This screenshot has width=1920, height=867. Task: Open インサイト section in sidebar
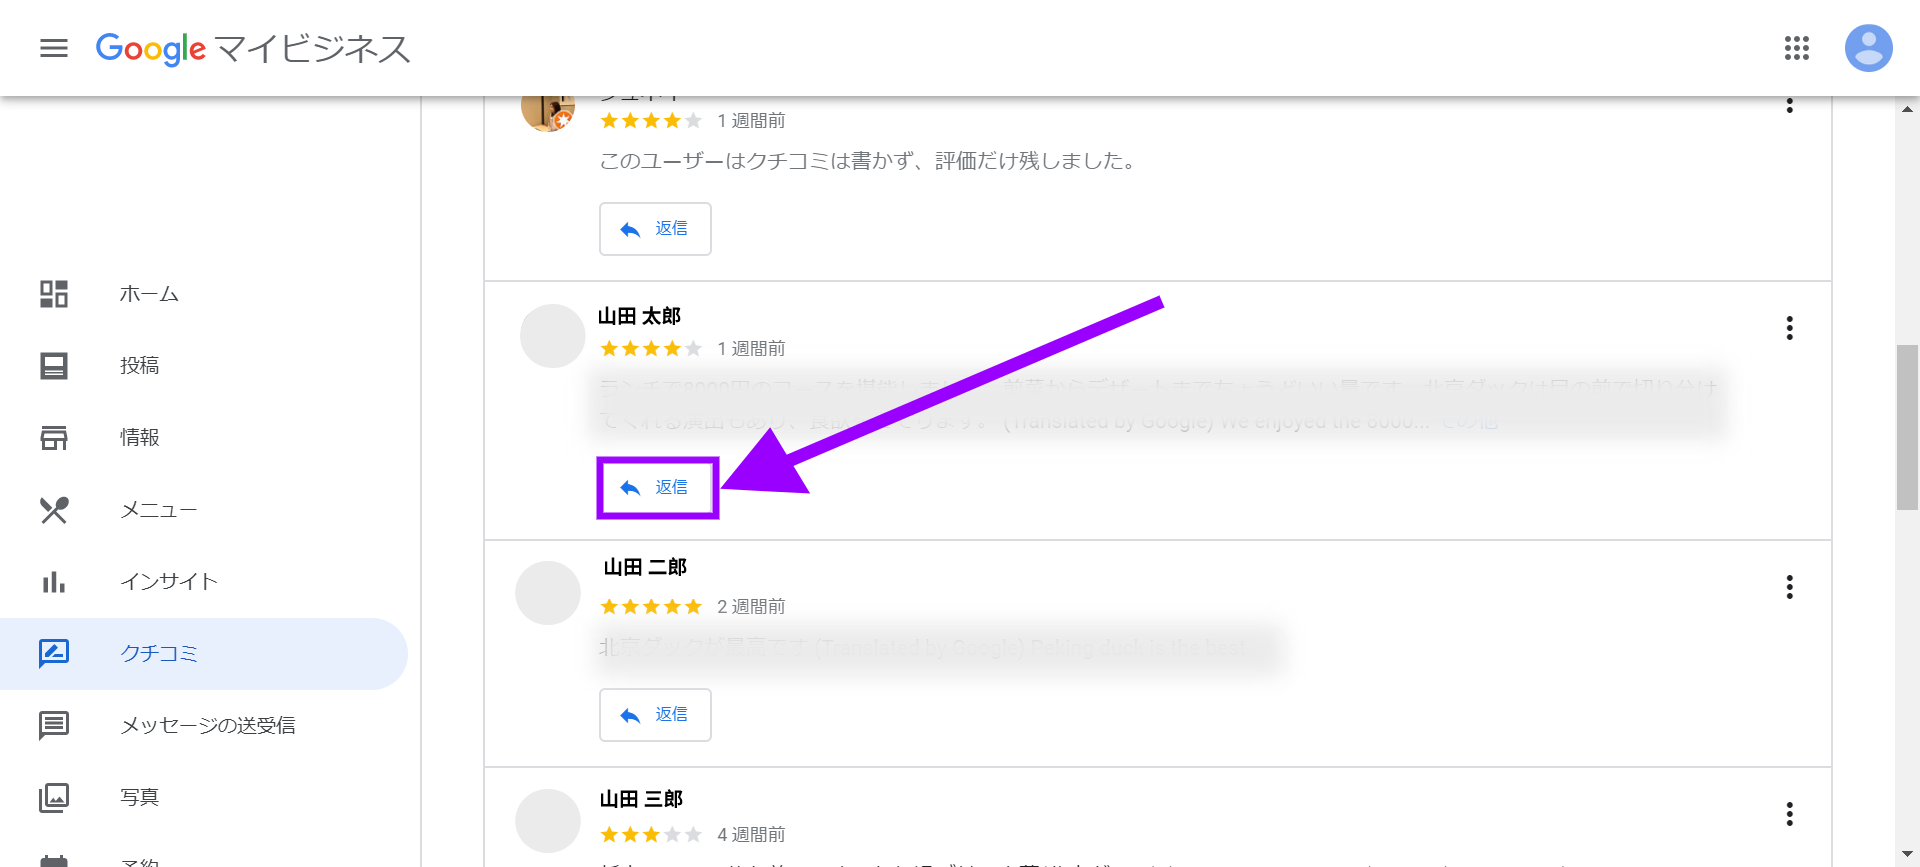[x=204, y=582]
